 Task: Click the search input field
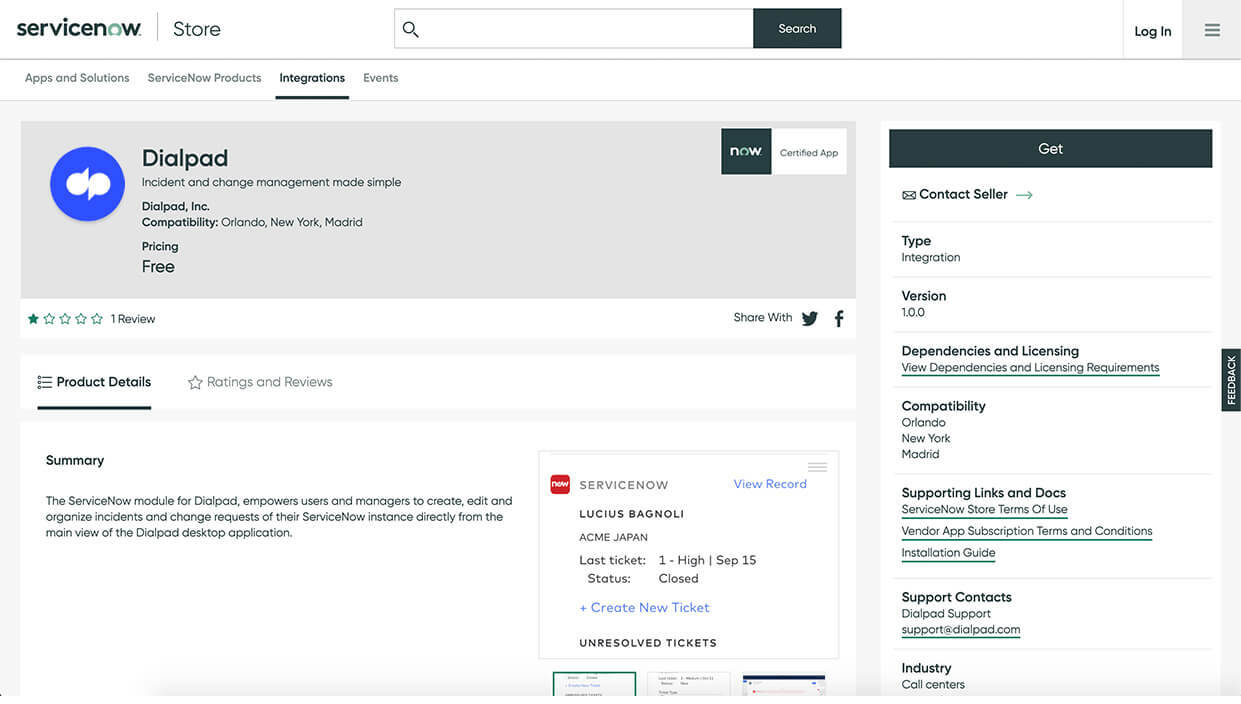pyautogui.click(x=574, y=29)
